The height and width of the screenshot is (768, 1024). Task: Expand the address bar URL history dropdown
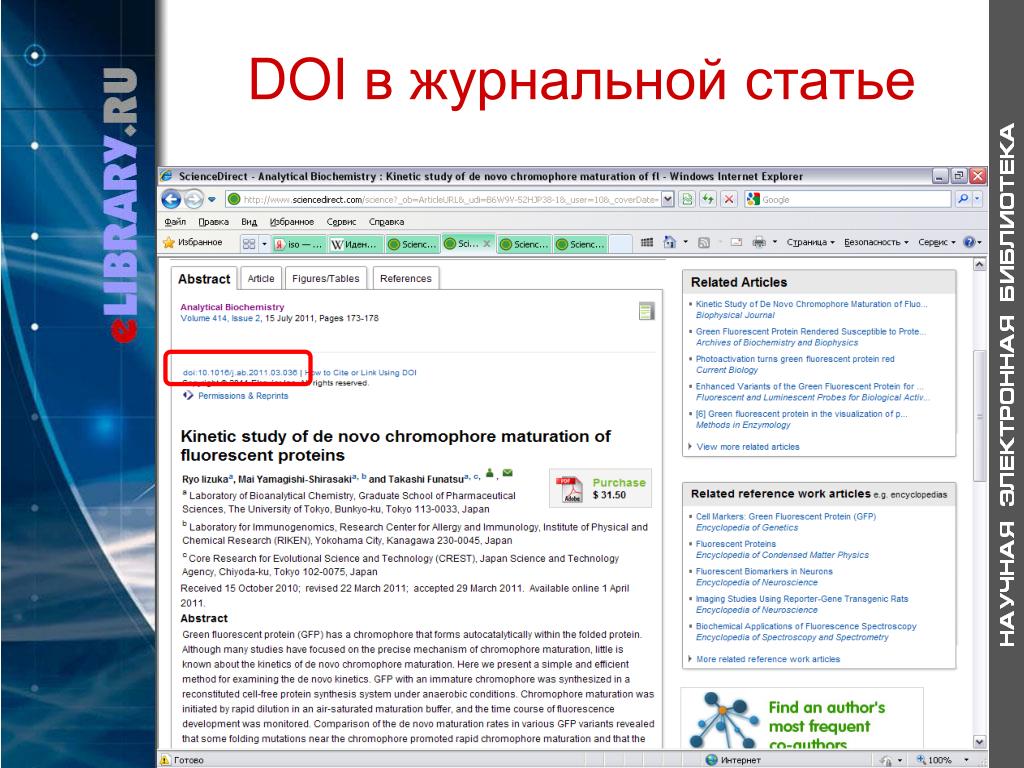(667, 199)
